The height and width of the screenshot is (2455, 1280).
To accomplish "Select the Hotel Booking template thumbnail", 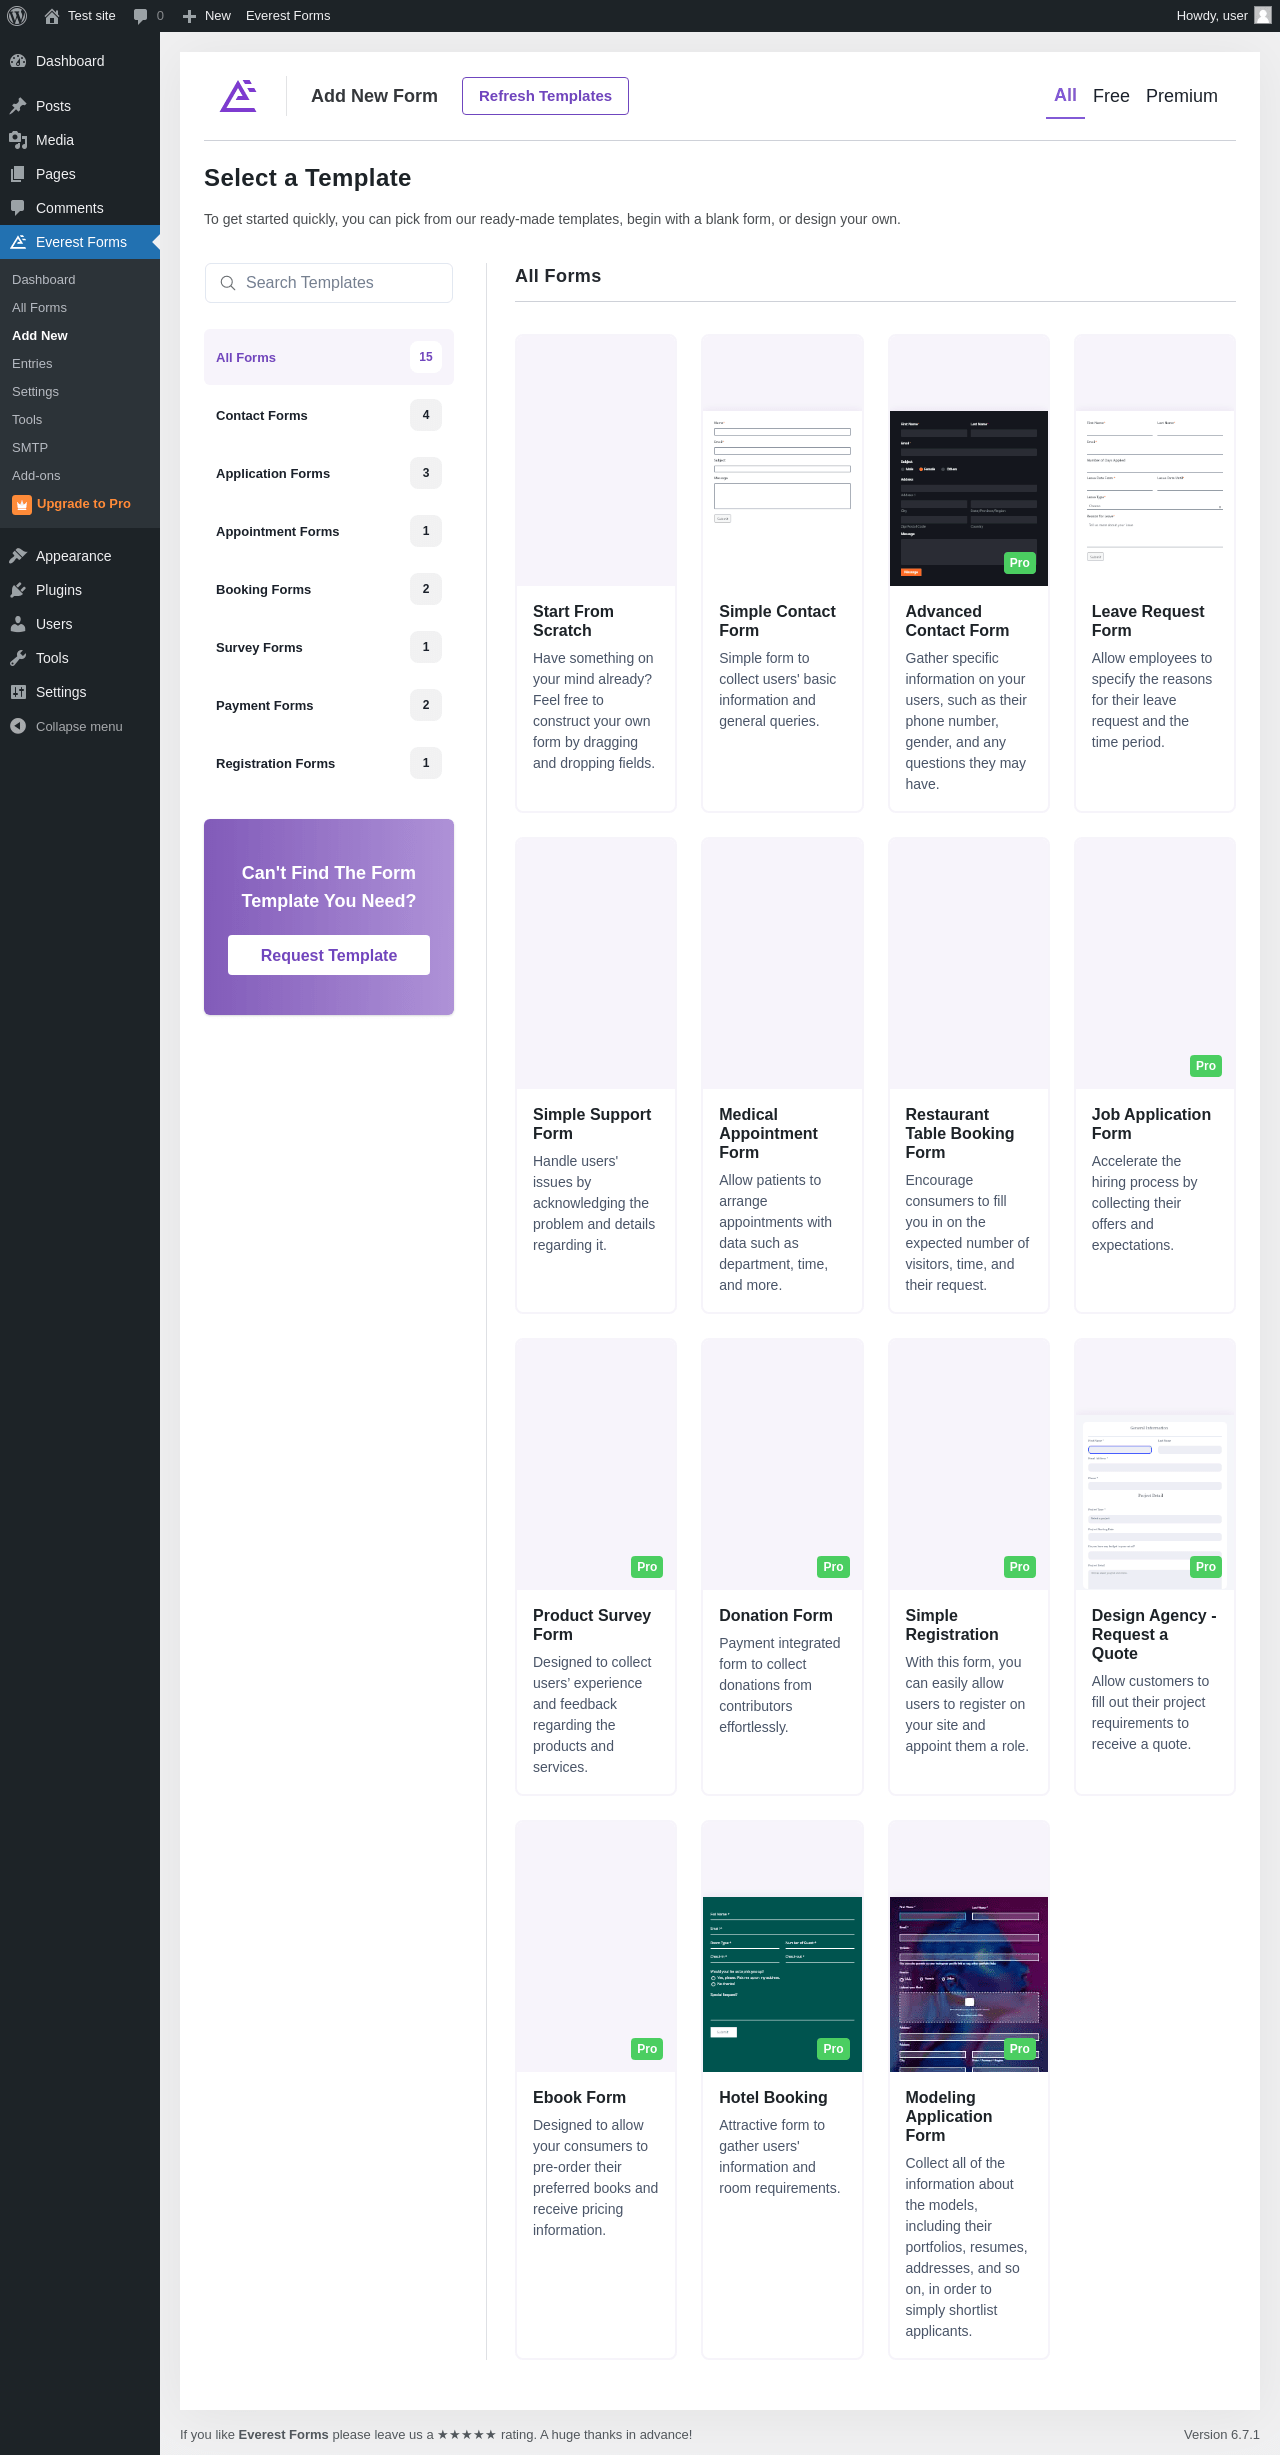I will 782,1946.
